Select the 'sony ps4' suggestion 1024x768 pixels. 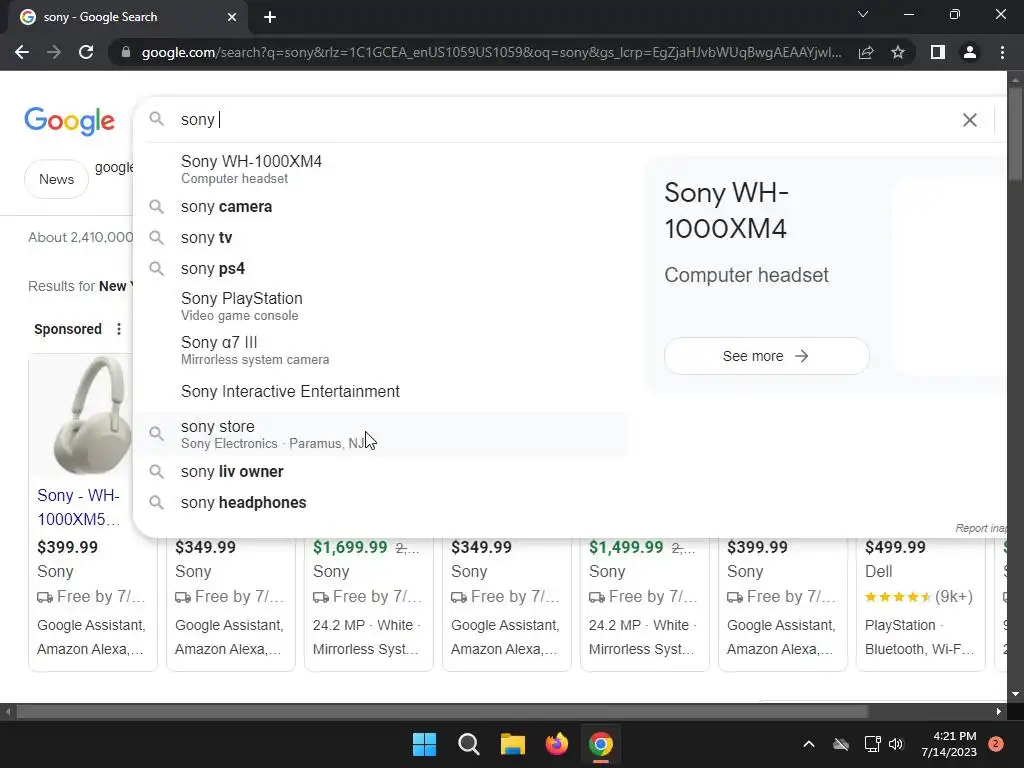click(x=382, y=268)
